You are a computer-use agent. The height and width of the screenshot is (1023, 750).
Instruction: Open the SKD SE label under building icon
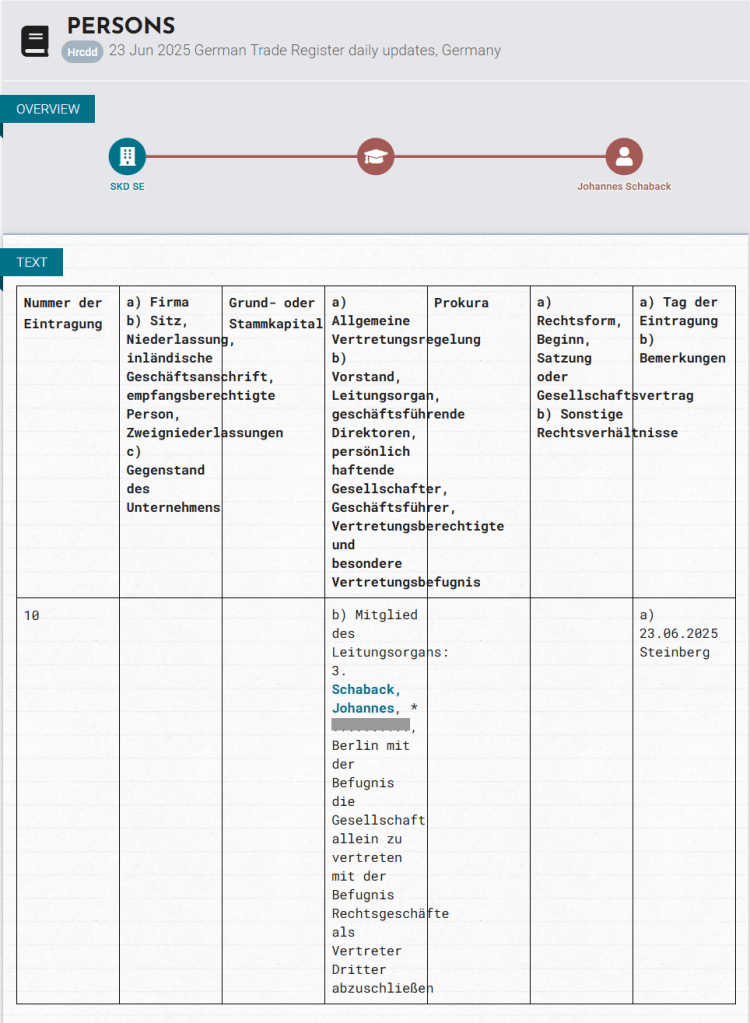127,186
